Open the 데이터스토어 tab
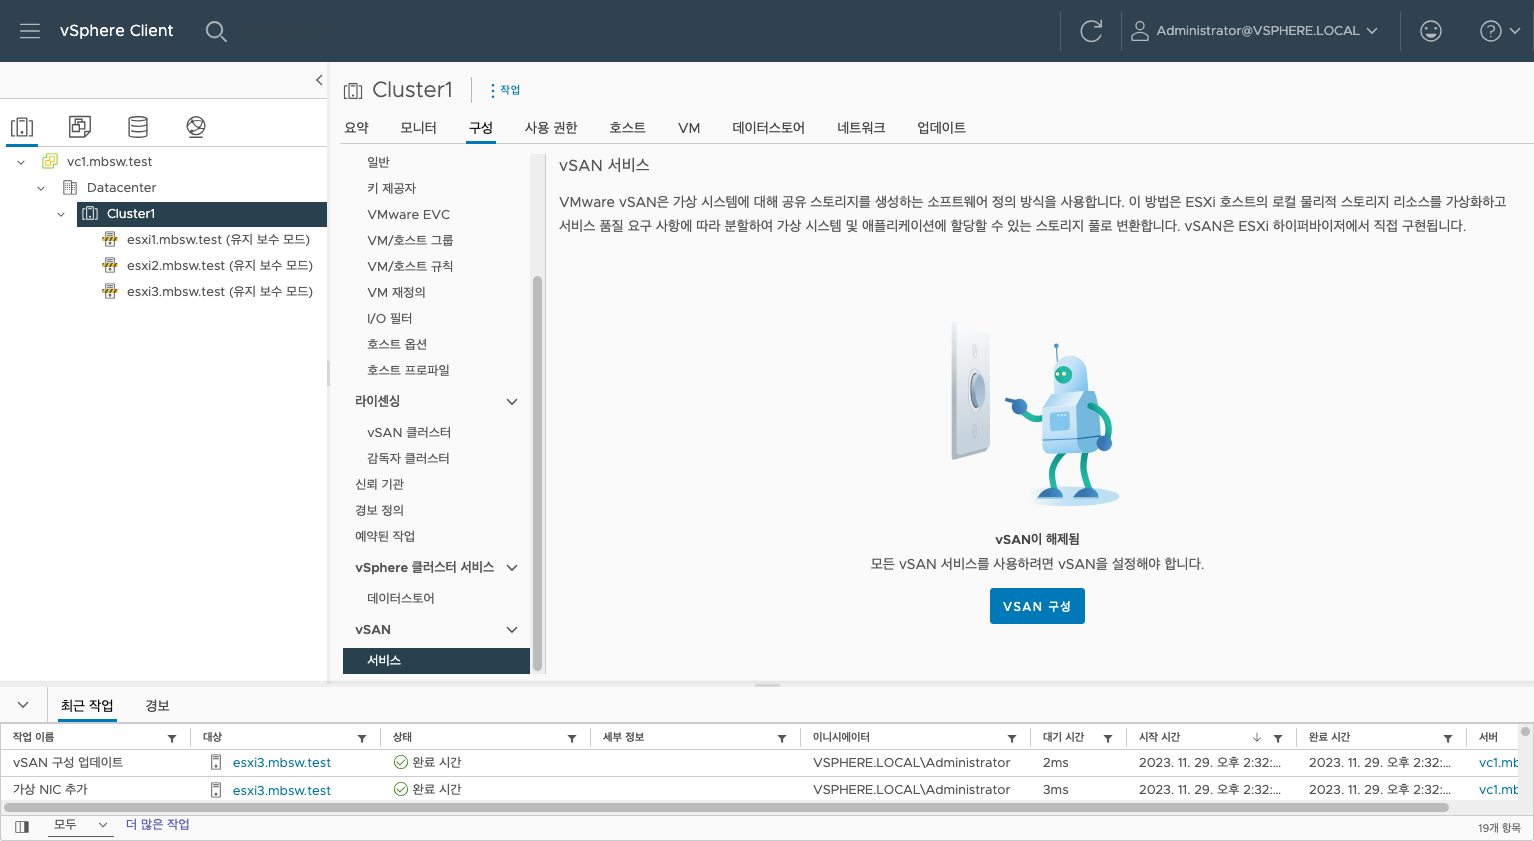This screenshot has height=841, width=1534. point(768,128)
